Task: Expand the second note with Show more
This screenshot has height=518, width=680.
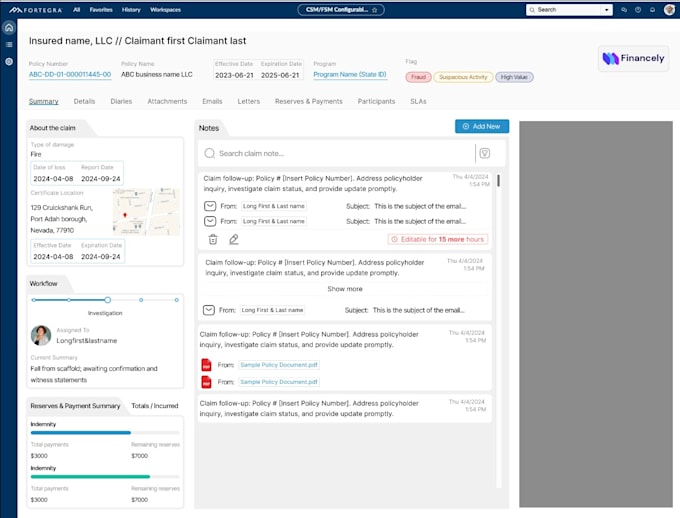Action: click(345, 289)
